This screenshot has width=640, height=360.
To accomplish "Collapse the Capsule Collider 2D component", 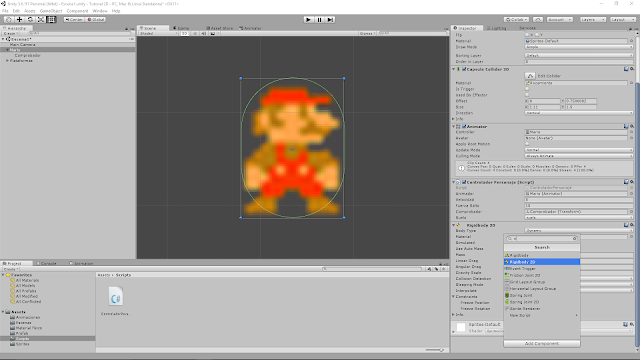I will [453, 69].
